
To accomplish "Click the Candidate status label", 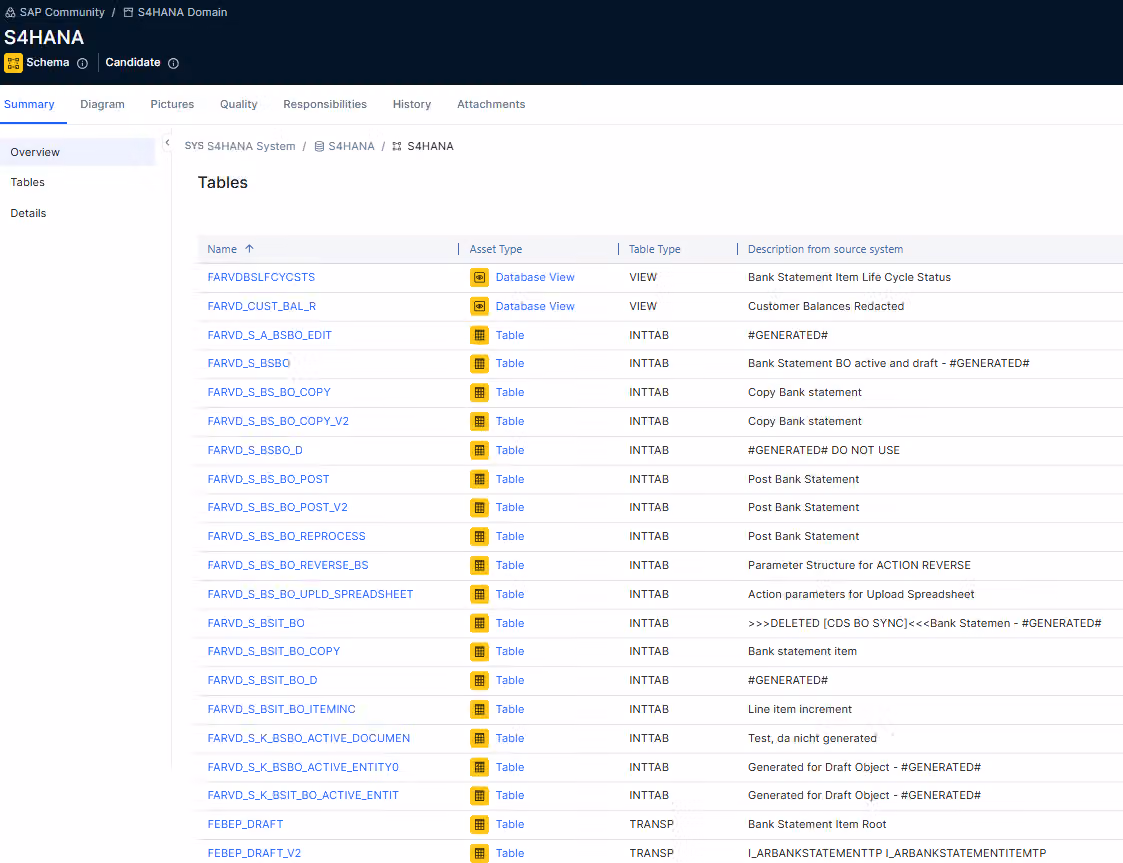I will [132, 62].
